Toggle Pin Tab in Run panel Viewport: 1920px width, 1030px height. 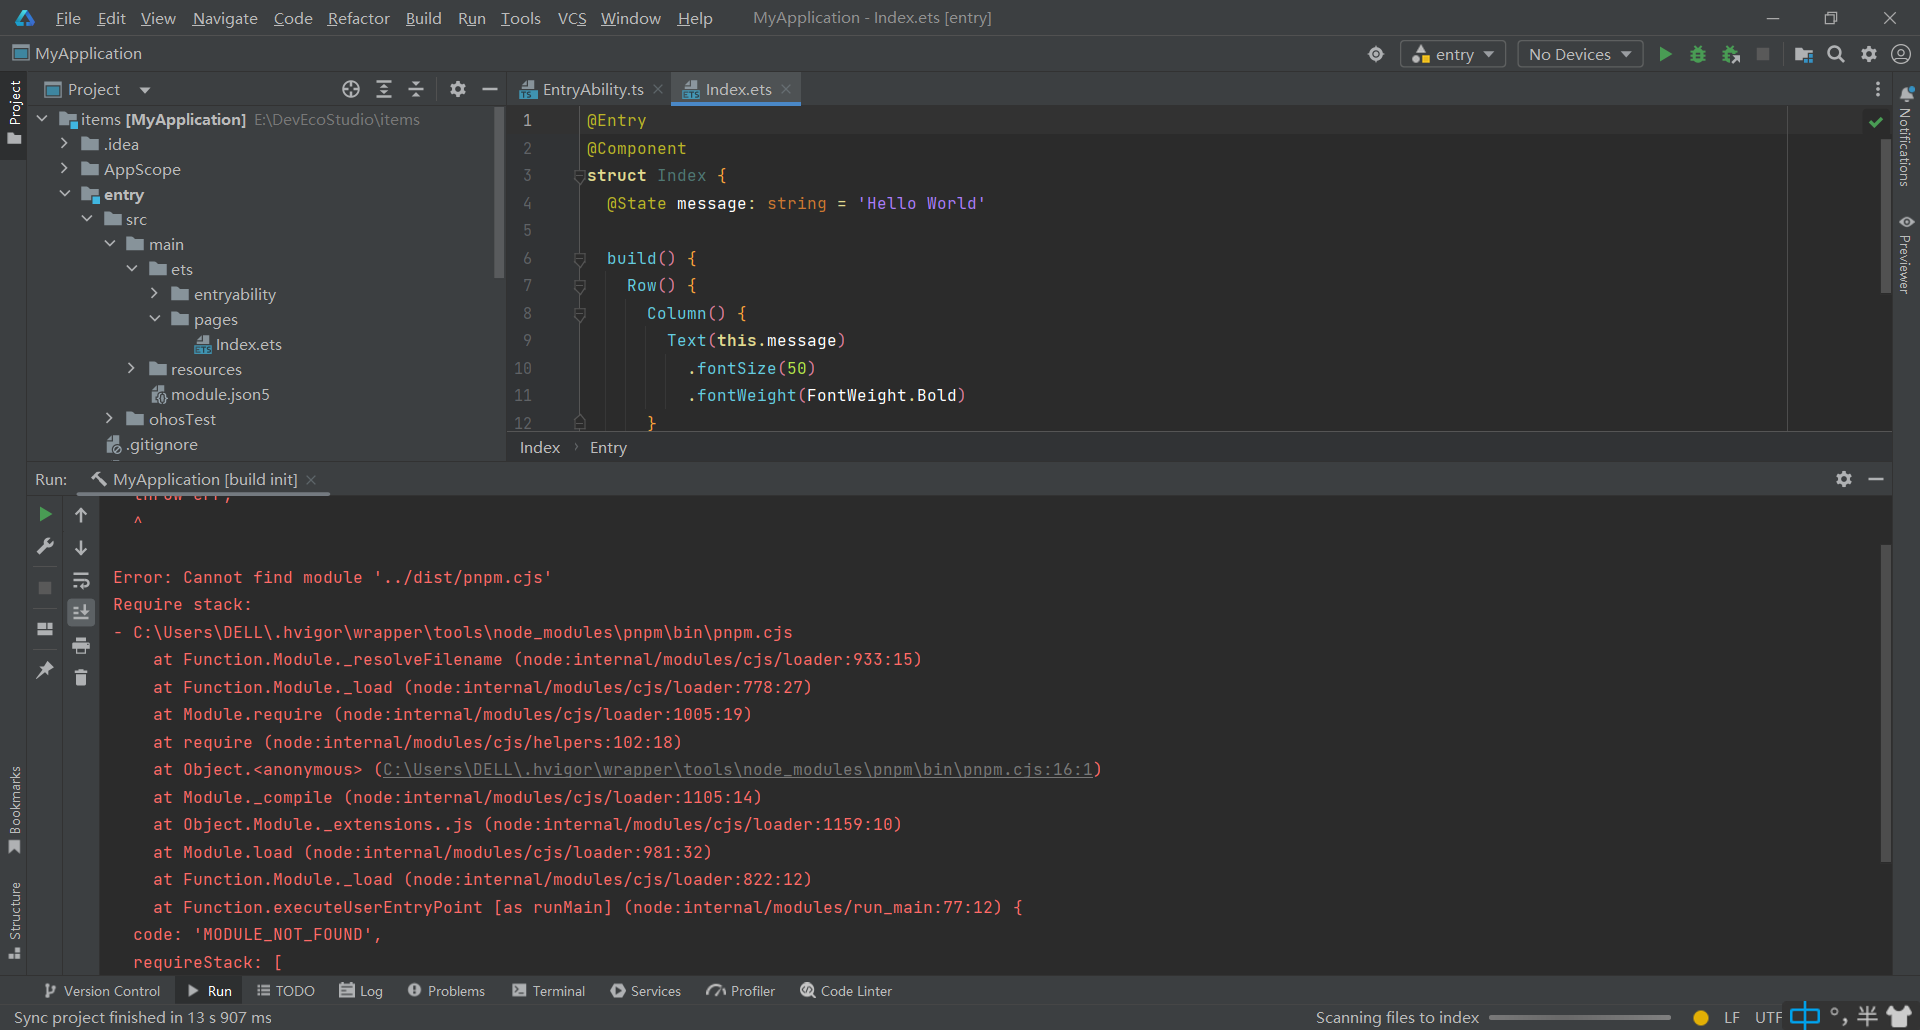click(x=45, y=670)
